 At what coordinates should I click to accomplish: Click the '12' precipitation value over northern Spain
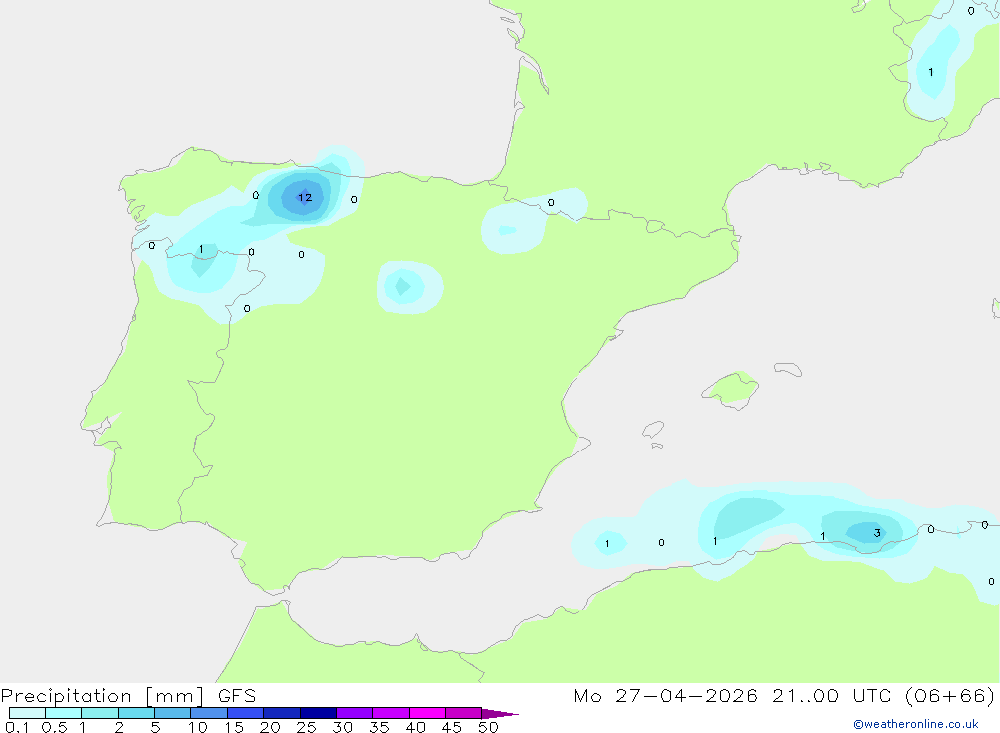[x=305, y=197]
